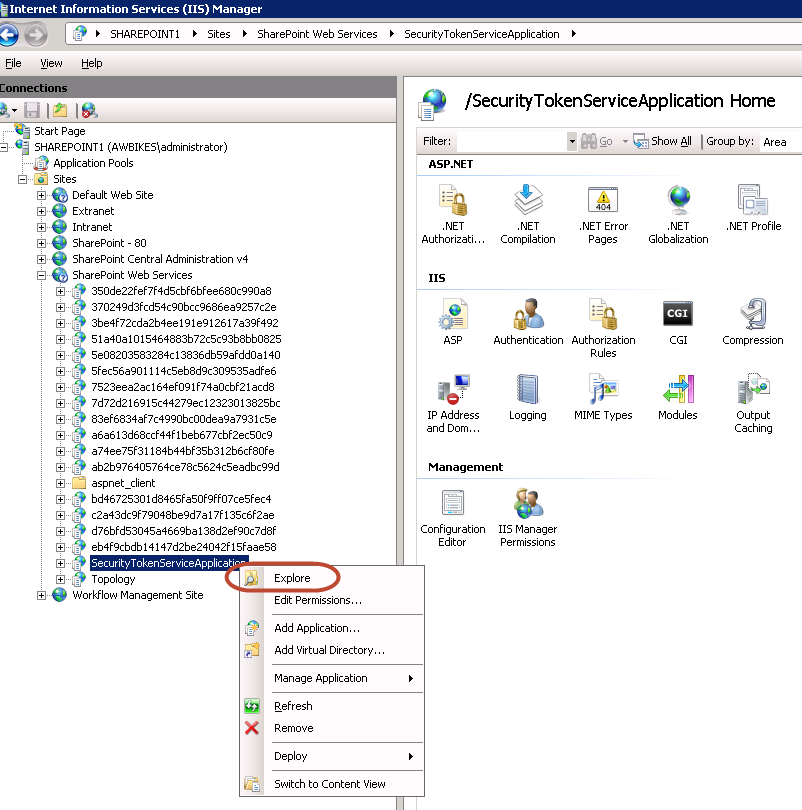Screen dimensions: 802x810
Task: Click the Show All button
Action: (663, 141)
